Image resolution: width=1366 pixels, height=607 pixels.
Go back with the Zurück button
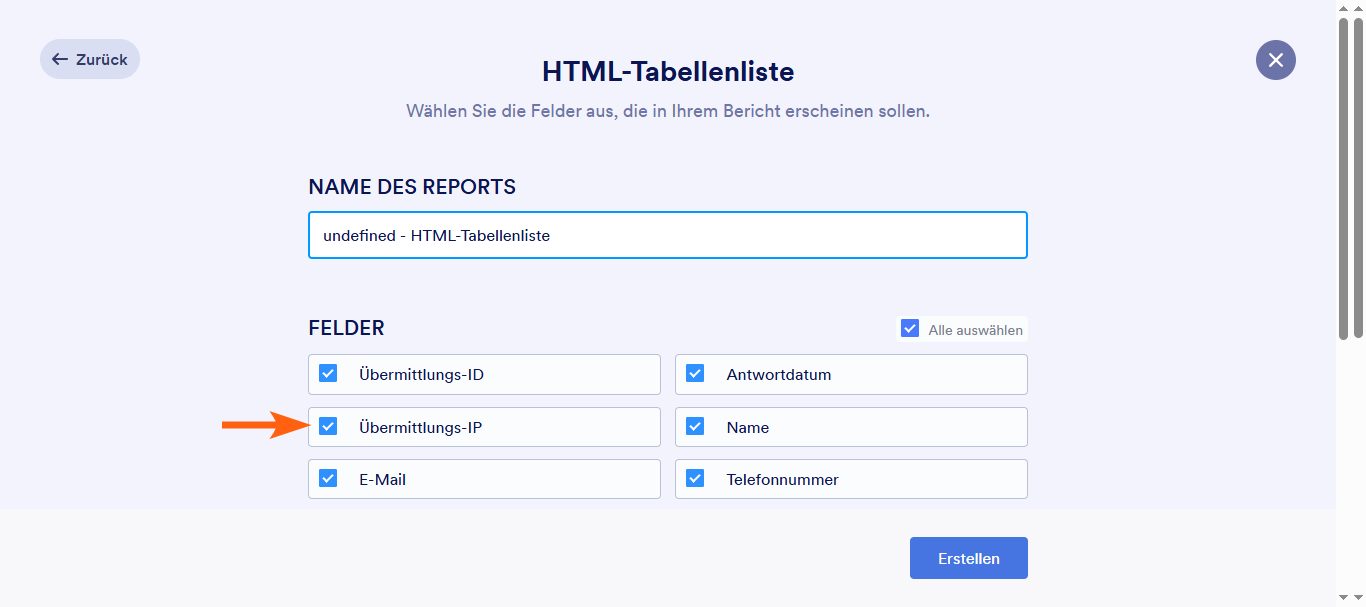tap(90, 59)
